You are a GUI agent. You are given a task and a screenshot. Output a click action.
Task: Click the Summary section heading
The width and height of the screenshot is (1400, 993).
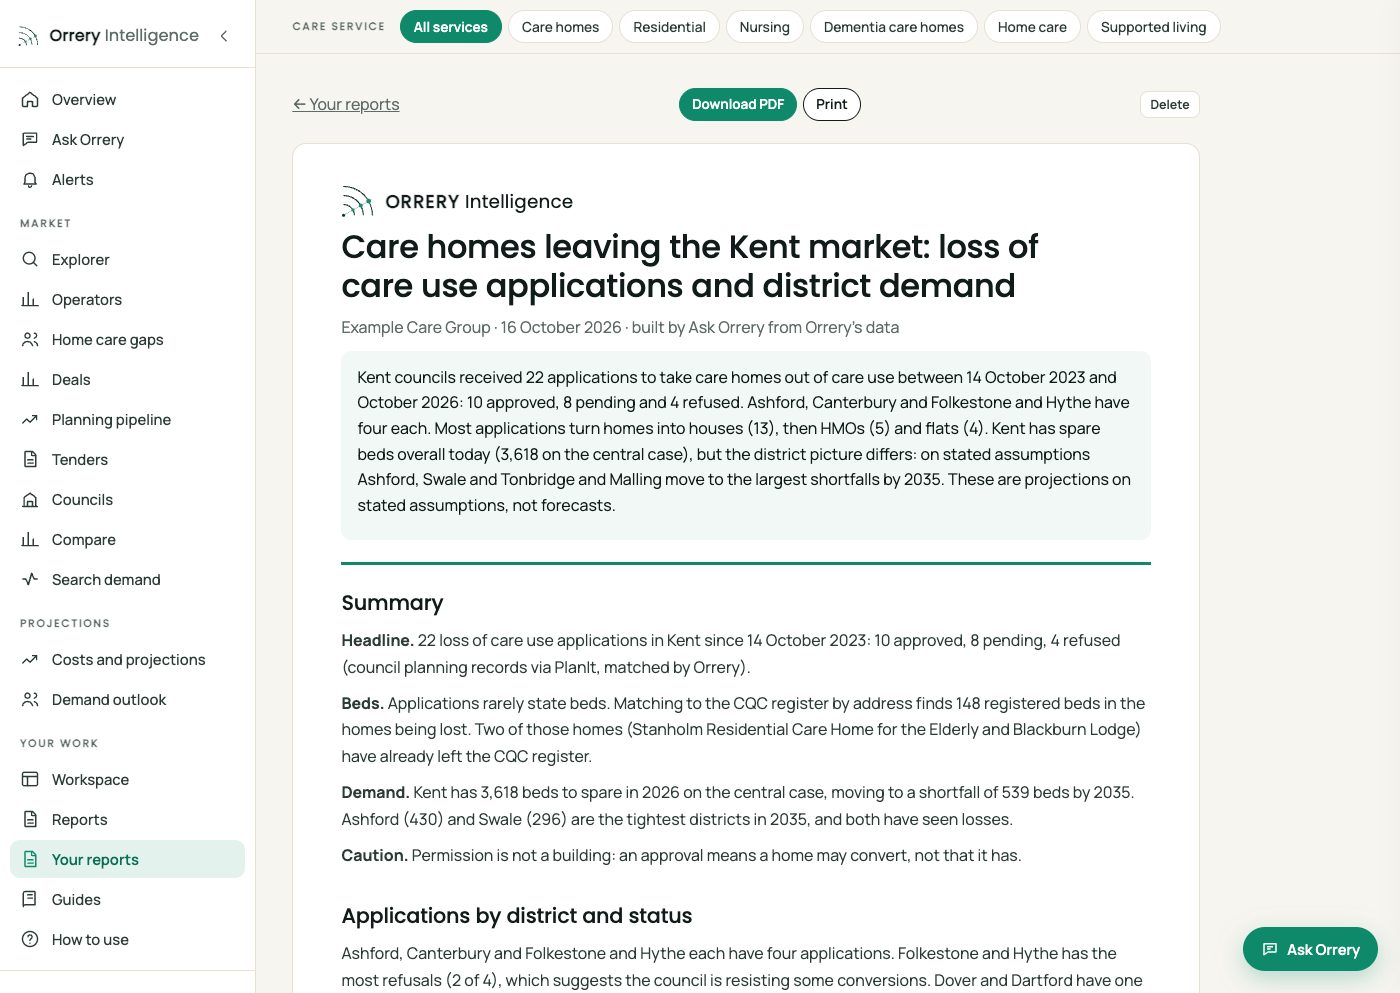[x=392, y=603]
